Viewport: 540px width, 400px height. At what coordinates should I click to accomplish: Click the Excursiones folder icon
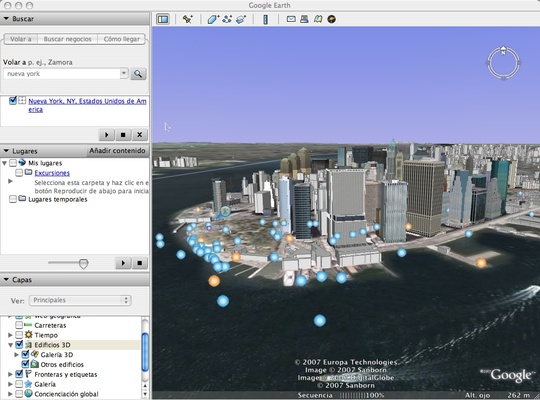click(28, 172)
